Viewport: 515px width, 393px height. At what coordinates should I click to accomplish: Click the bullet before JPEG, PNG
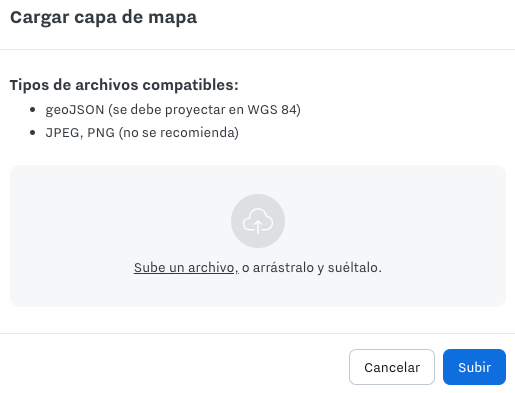[x=32, y=132]
